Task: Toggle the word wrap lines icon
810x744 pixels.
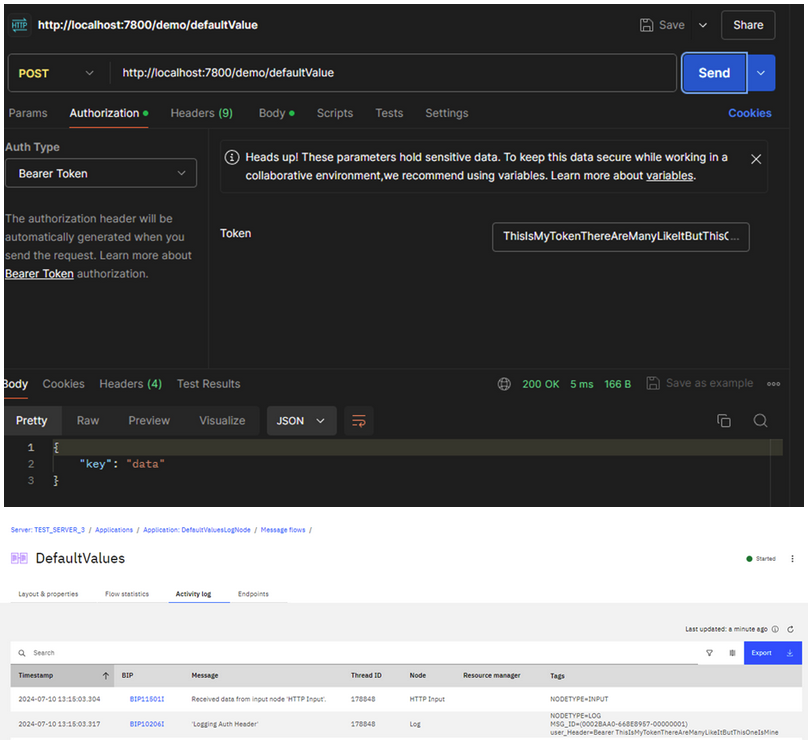Action: [x=359, y=421]
